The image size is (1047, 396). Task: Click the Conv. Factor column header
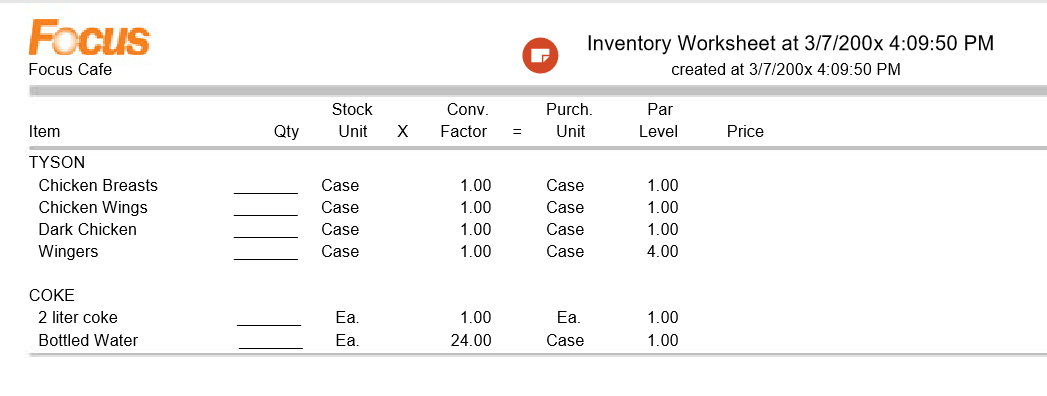click(x=463, y=120)
